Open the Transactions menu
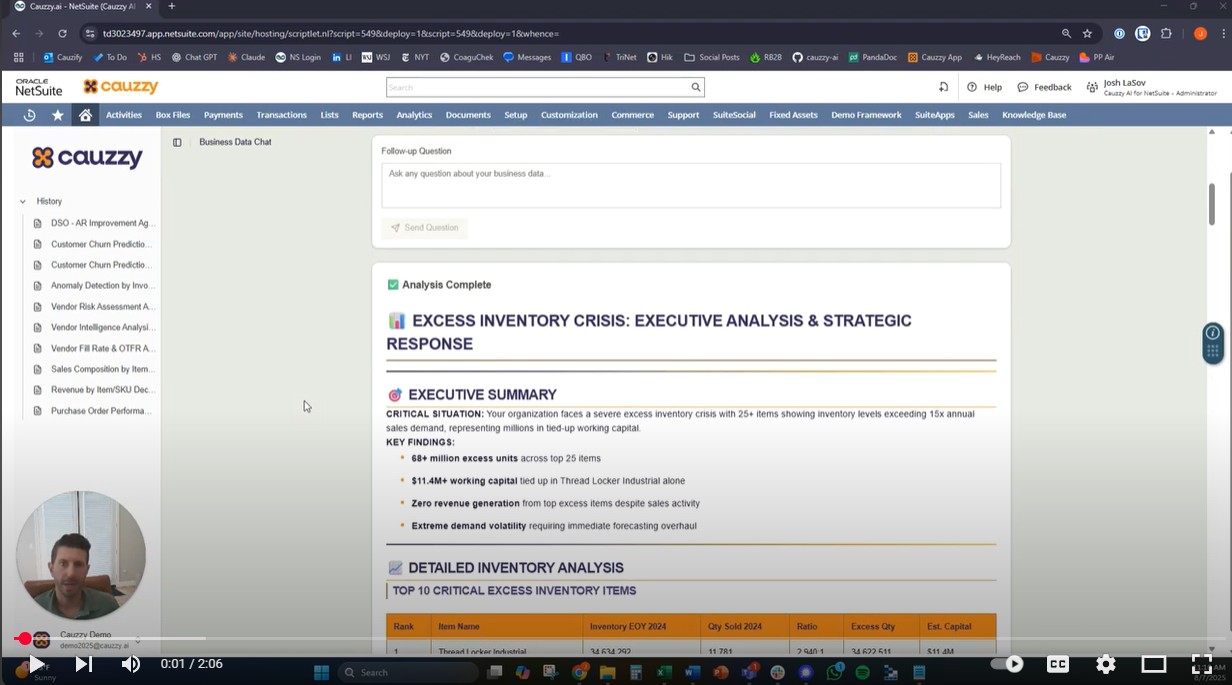1232x685 pixels. coord(282,115)
